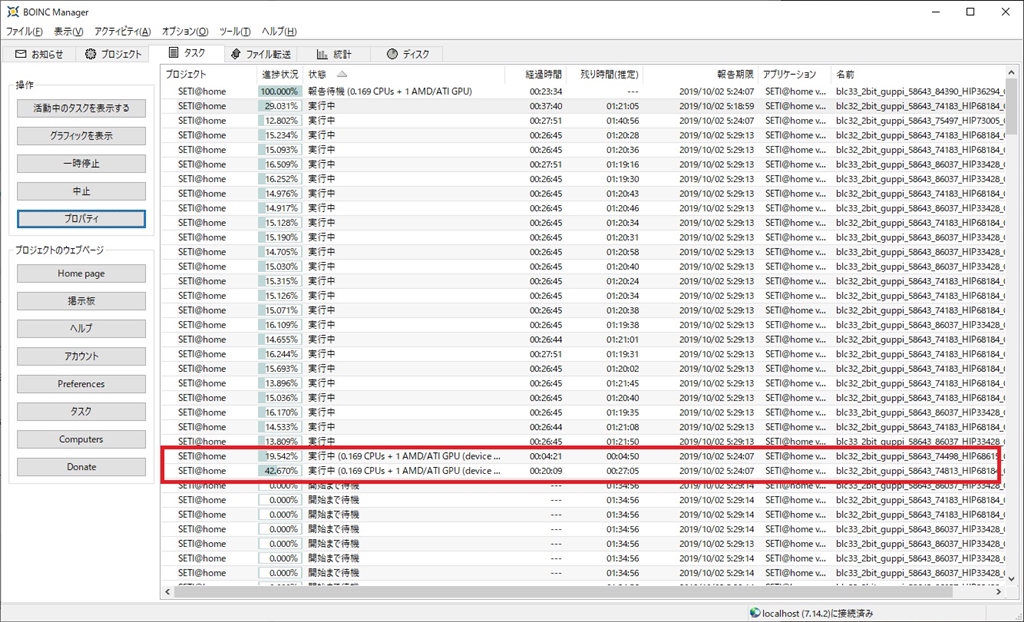Screen dimensions: 1024x622
Task: Switch to the プロジェクト tab
Action: click(113, 54)
